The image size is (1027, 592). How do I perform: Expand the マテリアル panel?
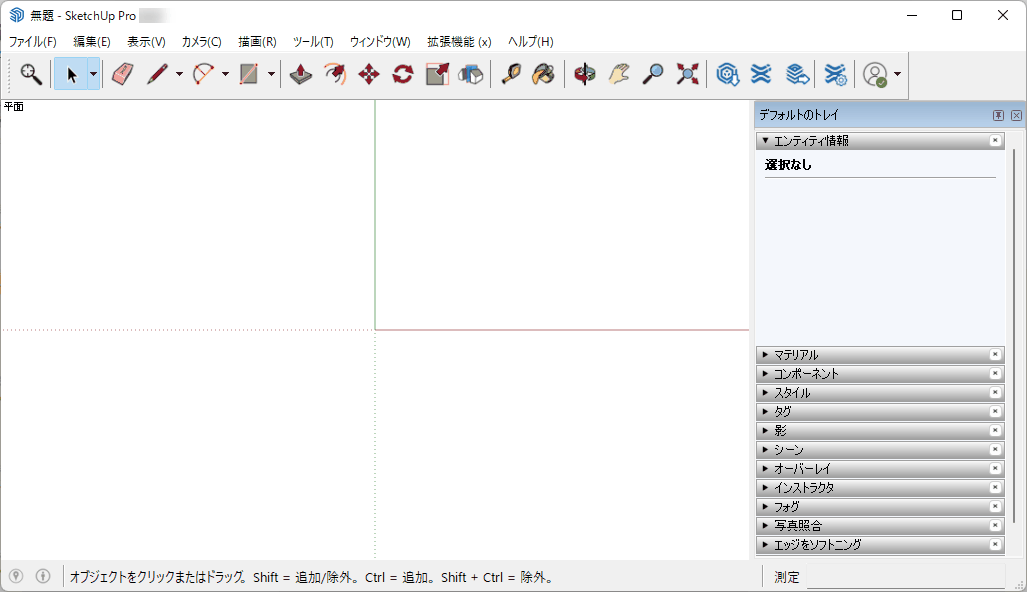pos(795,355)
